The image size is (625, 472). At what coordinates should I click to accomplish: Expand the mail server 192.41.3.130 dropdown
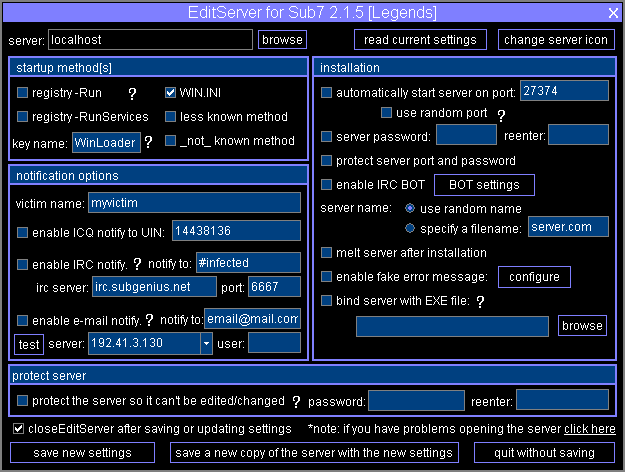206,344
